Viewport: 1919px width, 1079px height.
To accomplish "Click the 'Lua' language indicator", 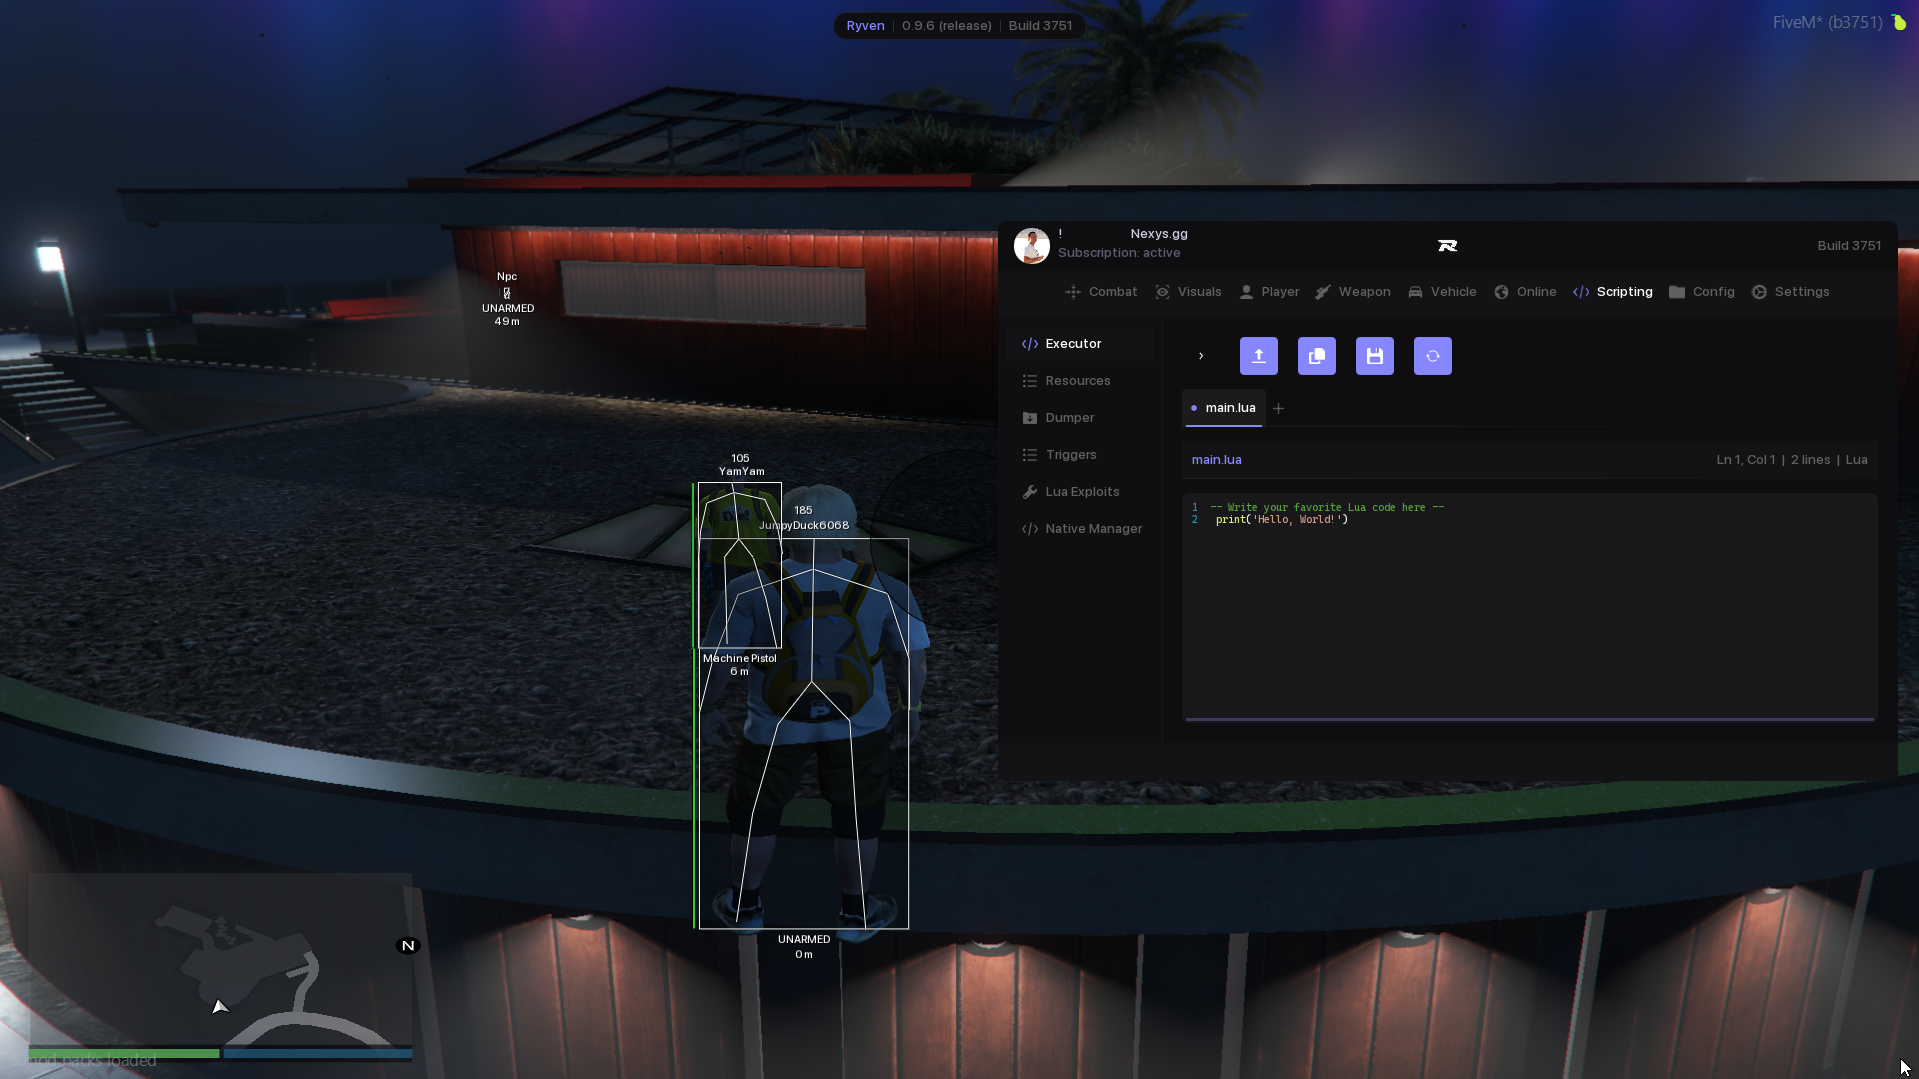I will pos(1856,460).
